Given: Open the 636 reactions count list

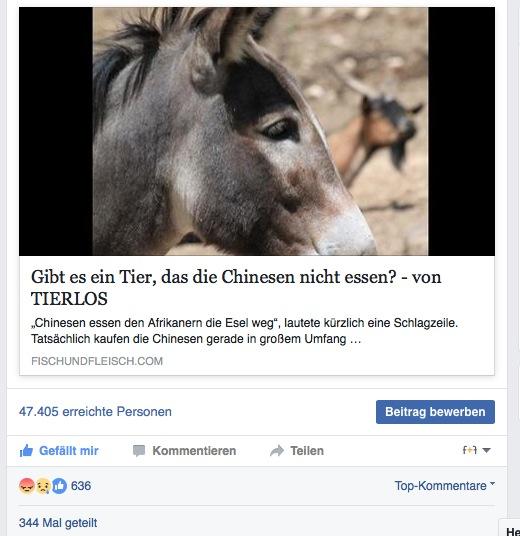Looking at the screenshot, I should (x=81, y=486).
